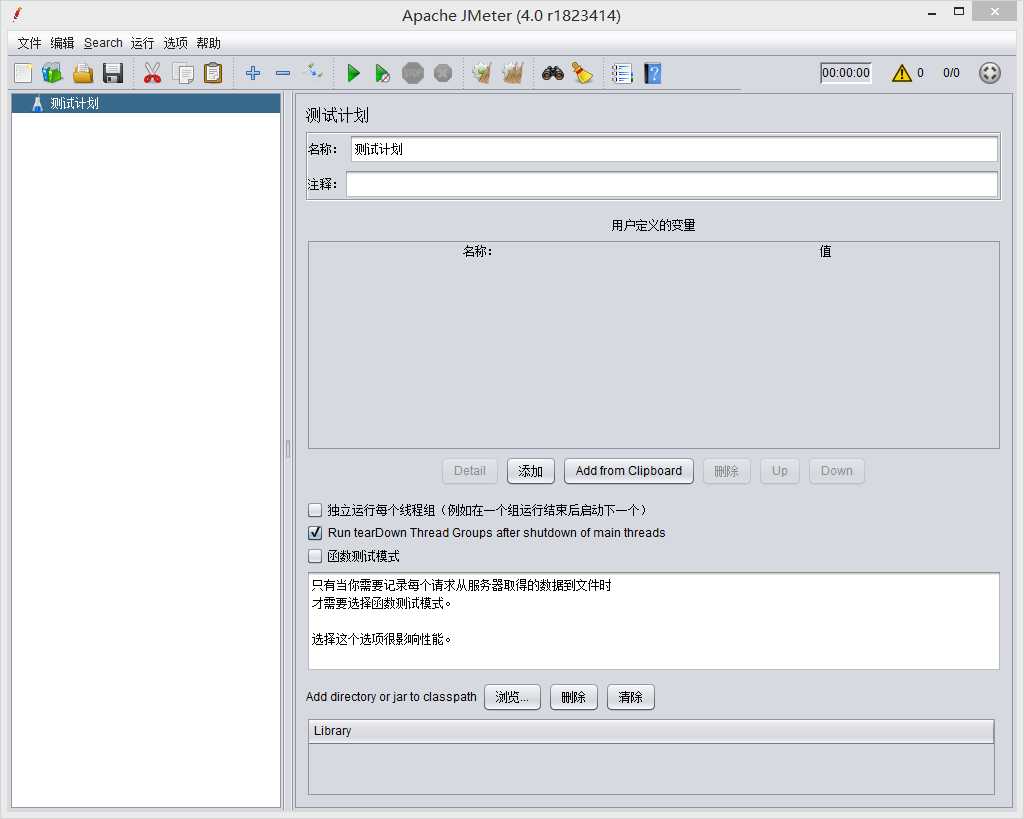Click the function mode description text area

point(653,621)
